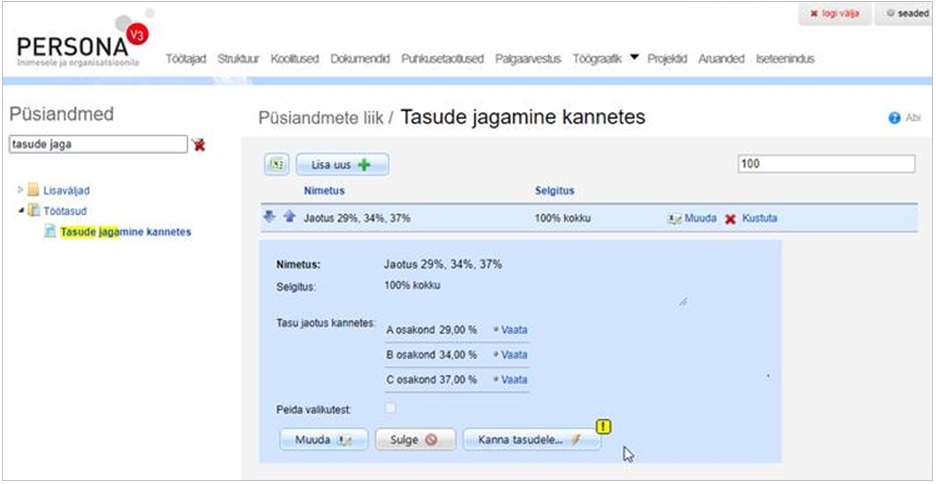
Task: Clear the search filter with red X icon
Action: pyautogui.click(x=199, y=145)
